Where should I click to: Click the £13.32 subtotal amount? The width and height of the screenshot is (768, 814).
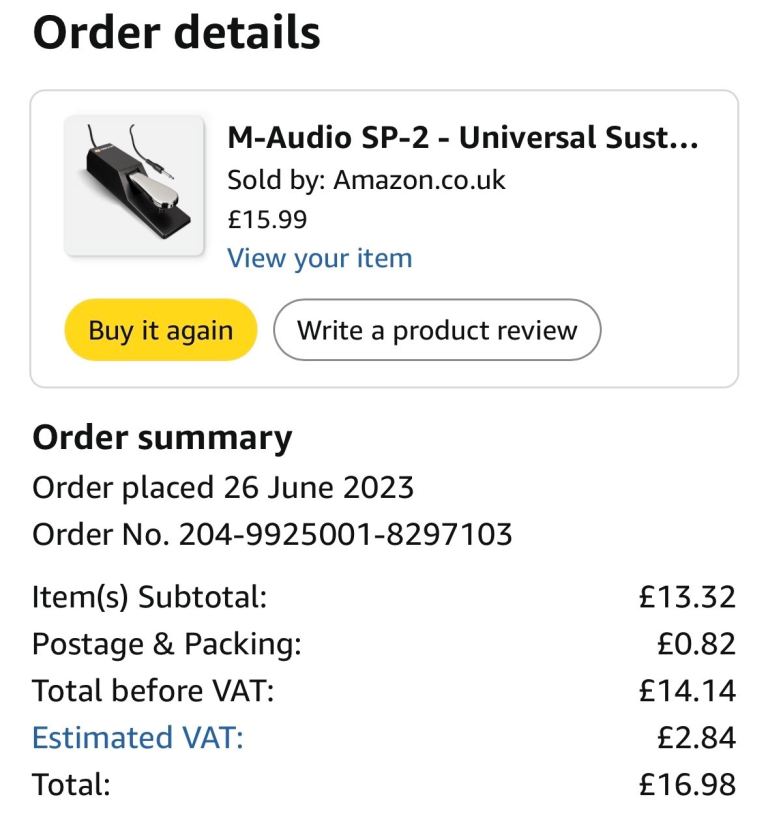pyautogui.click(x=687, y=597)
